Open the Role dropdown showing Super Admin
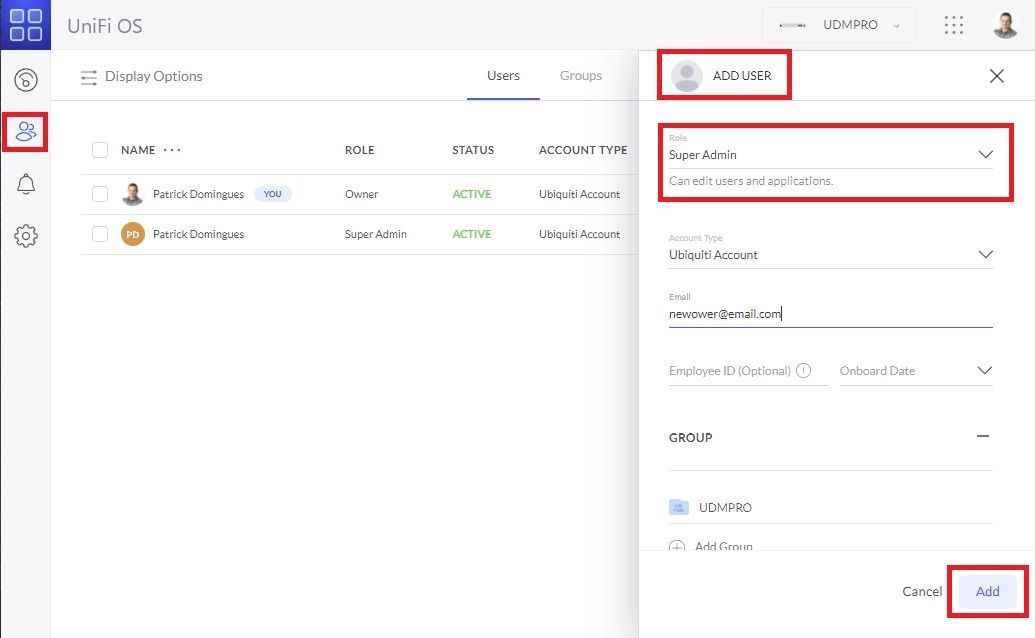1035x638 pixels. pyautogui.click(x=830, y=154)
